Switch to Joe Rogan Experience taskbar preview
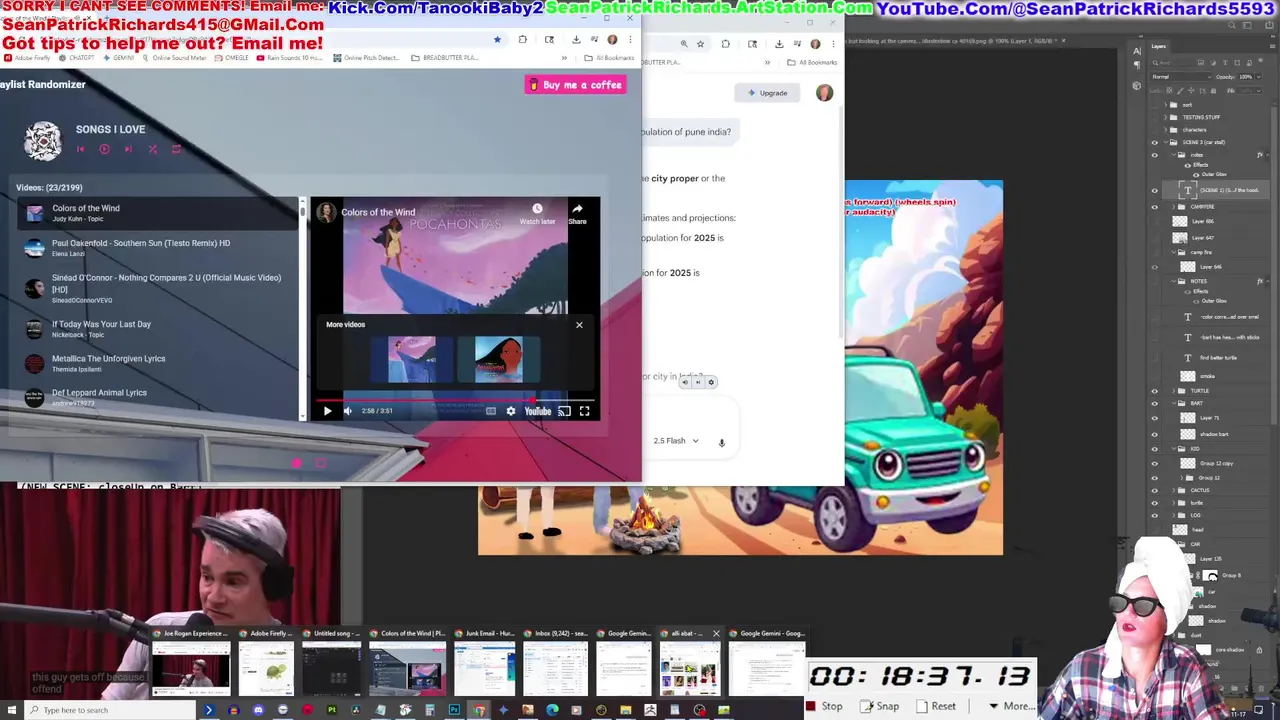This screenshot has width=1280, height=720. [191, 664]
